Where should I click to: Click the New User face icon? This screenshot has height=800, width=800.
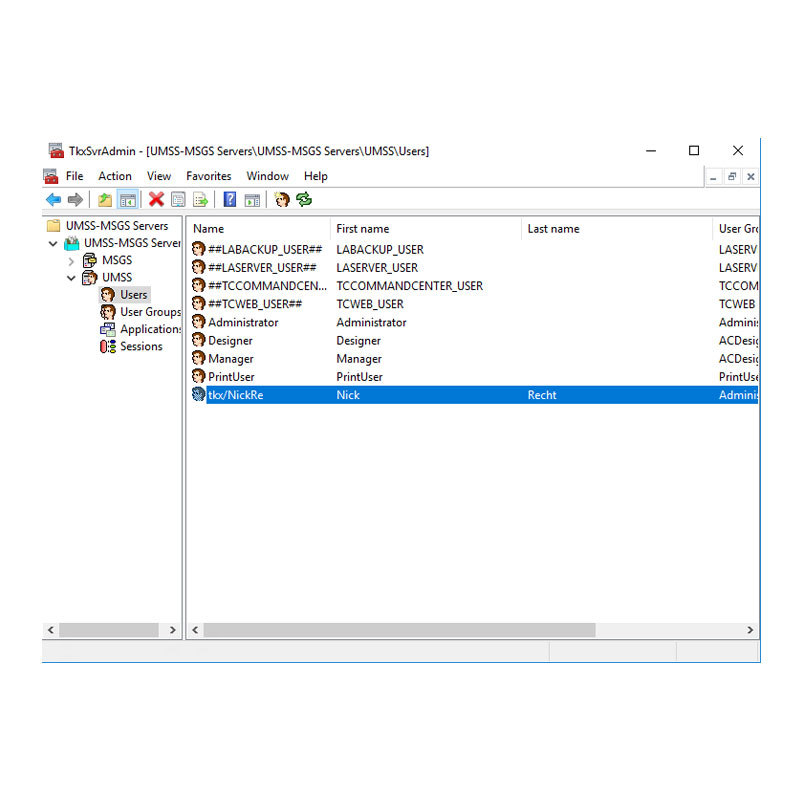point(282,199)
